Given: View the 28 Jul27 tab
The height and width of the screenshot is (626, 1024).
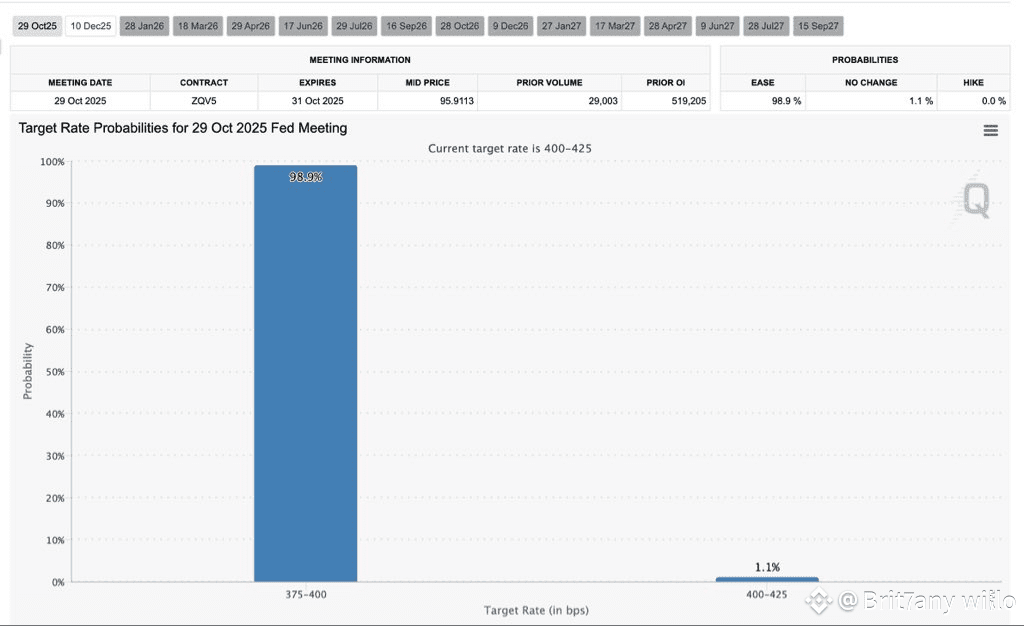Looking at the screenshot, I should (766, 26).
